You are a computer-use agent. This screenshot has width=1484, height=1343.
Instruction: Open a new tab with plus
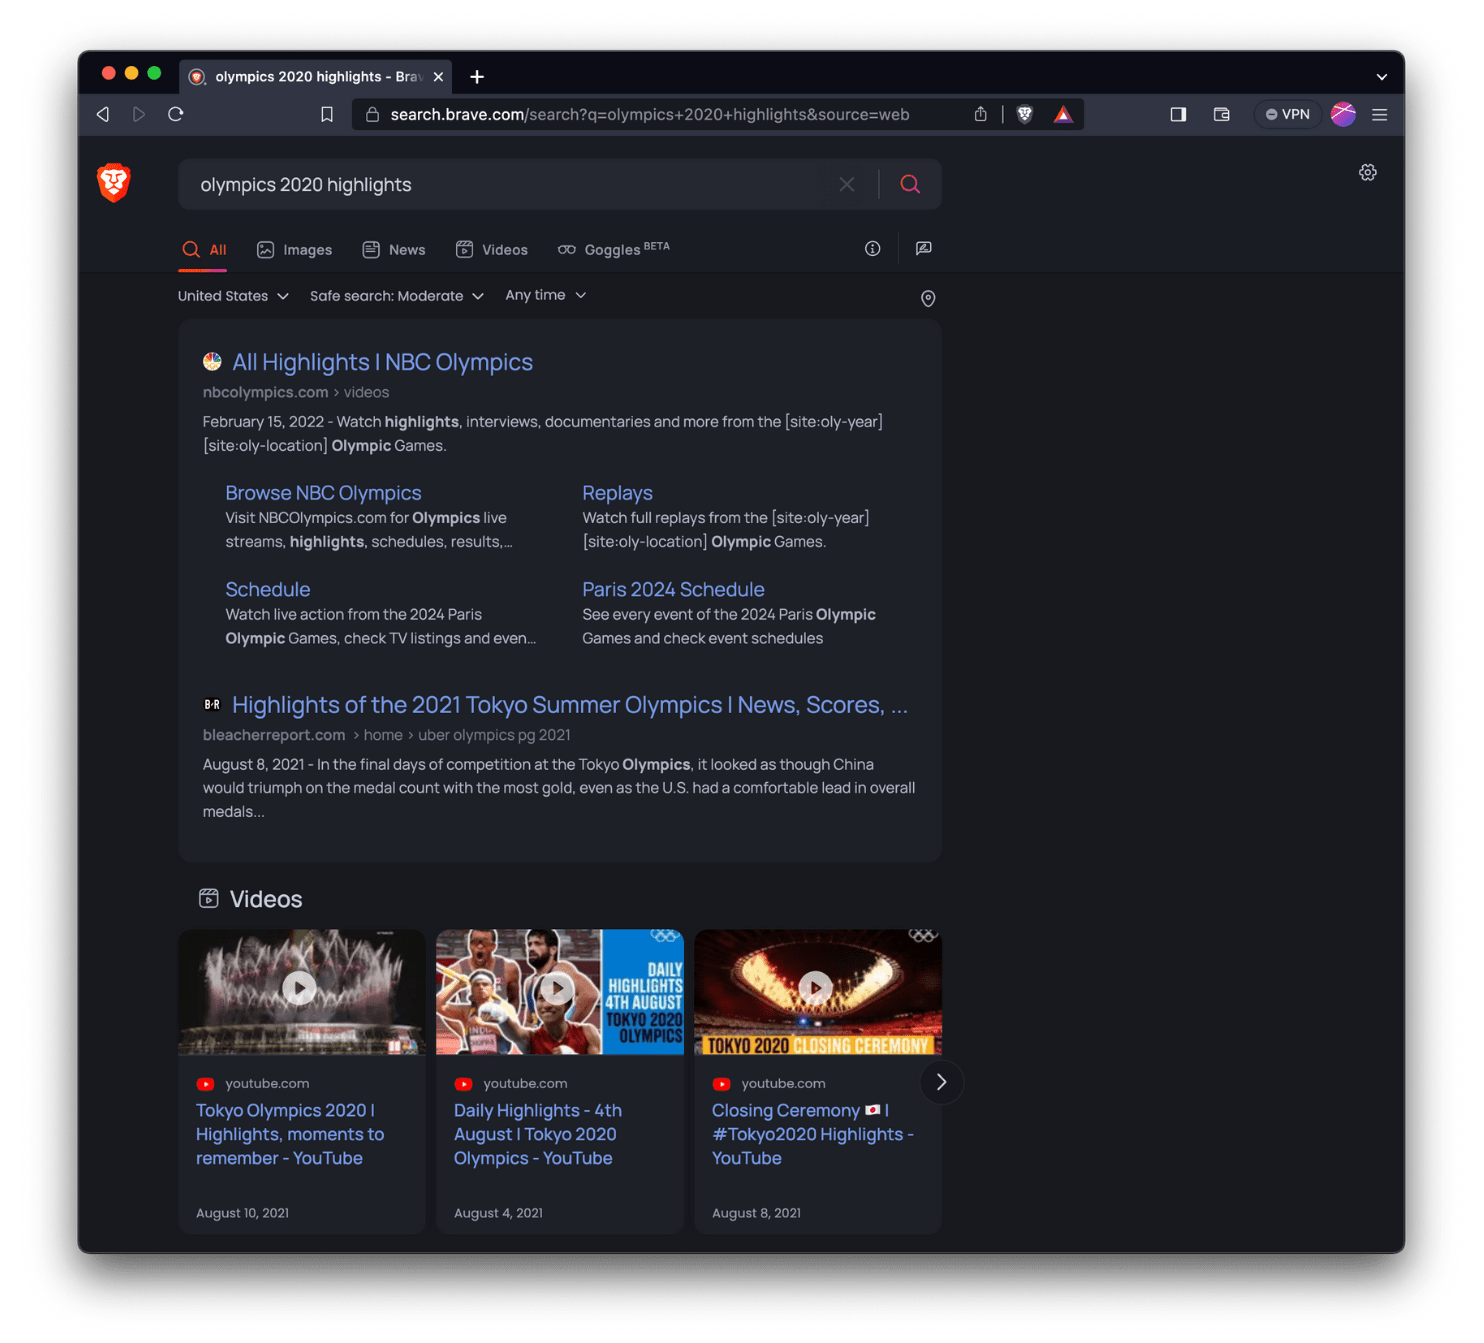(x=477, y=77)
